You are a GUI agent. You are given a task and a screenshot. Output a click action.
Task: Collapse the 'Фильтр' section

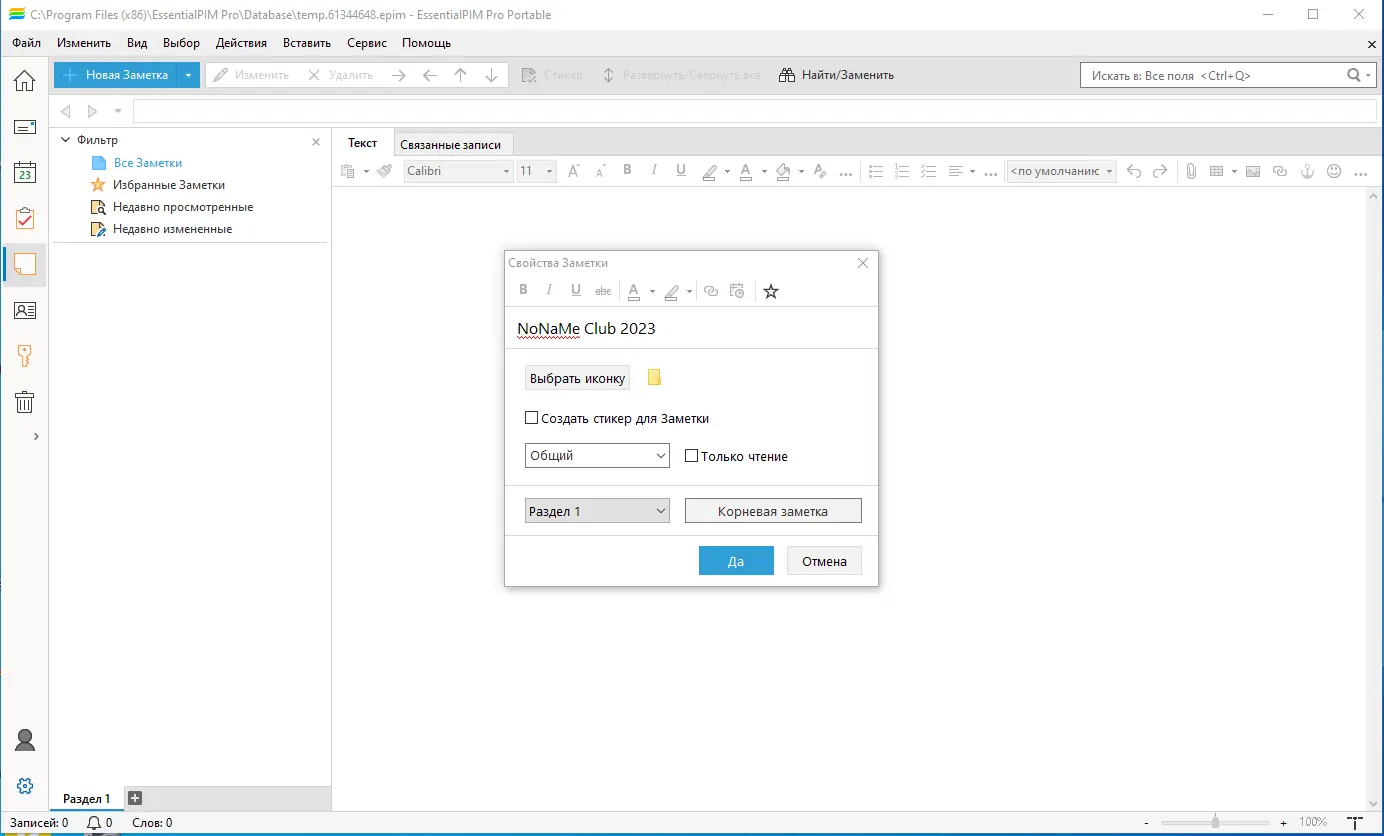pyautogui.click(x=66, y=140)
